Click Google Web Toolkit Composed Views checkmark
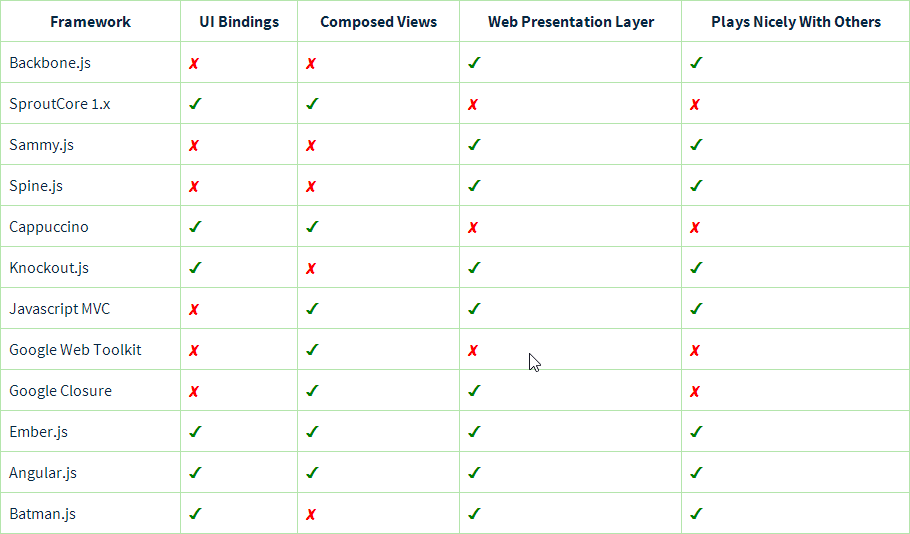The image size is (910, 534). point(312,349)
